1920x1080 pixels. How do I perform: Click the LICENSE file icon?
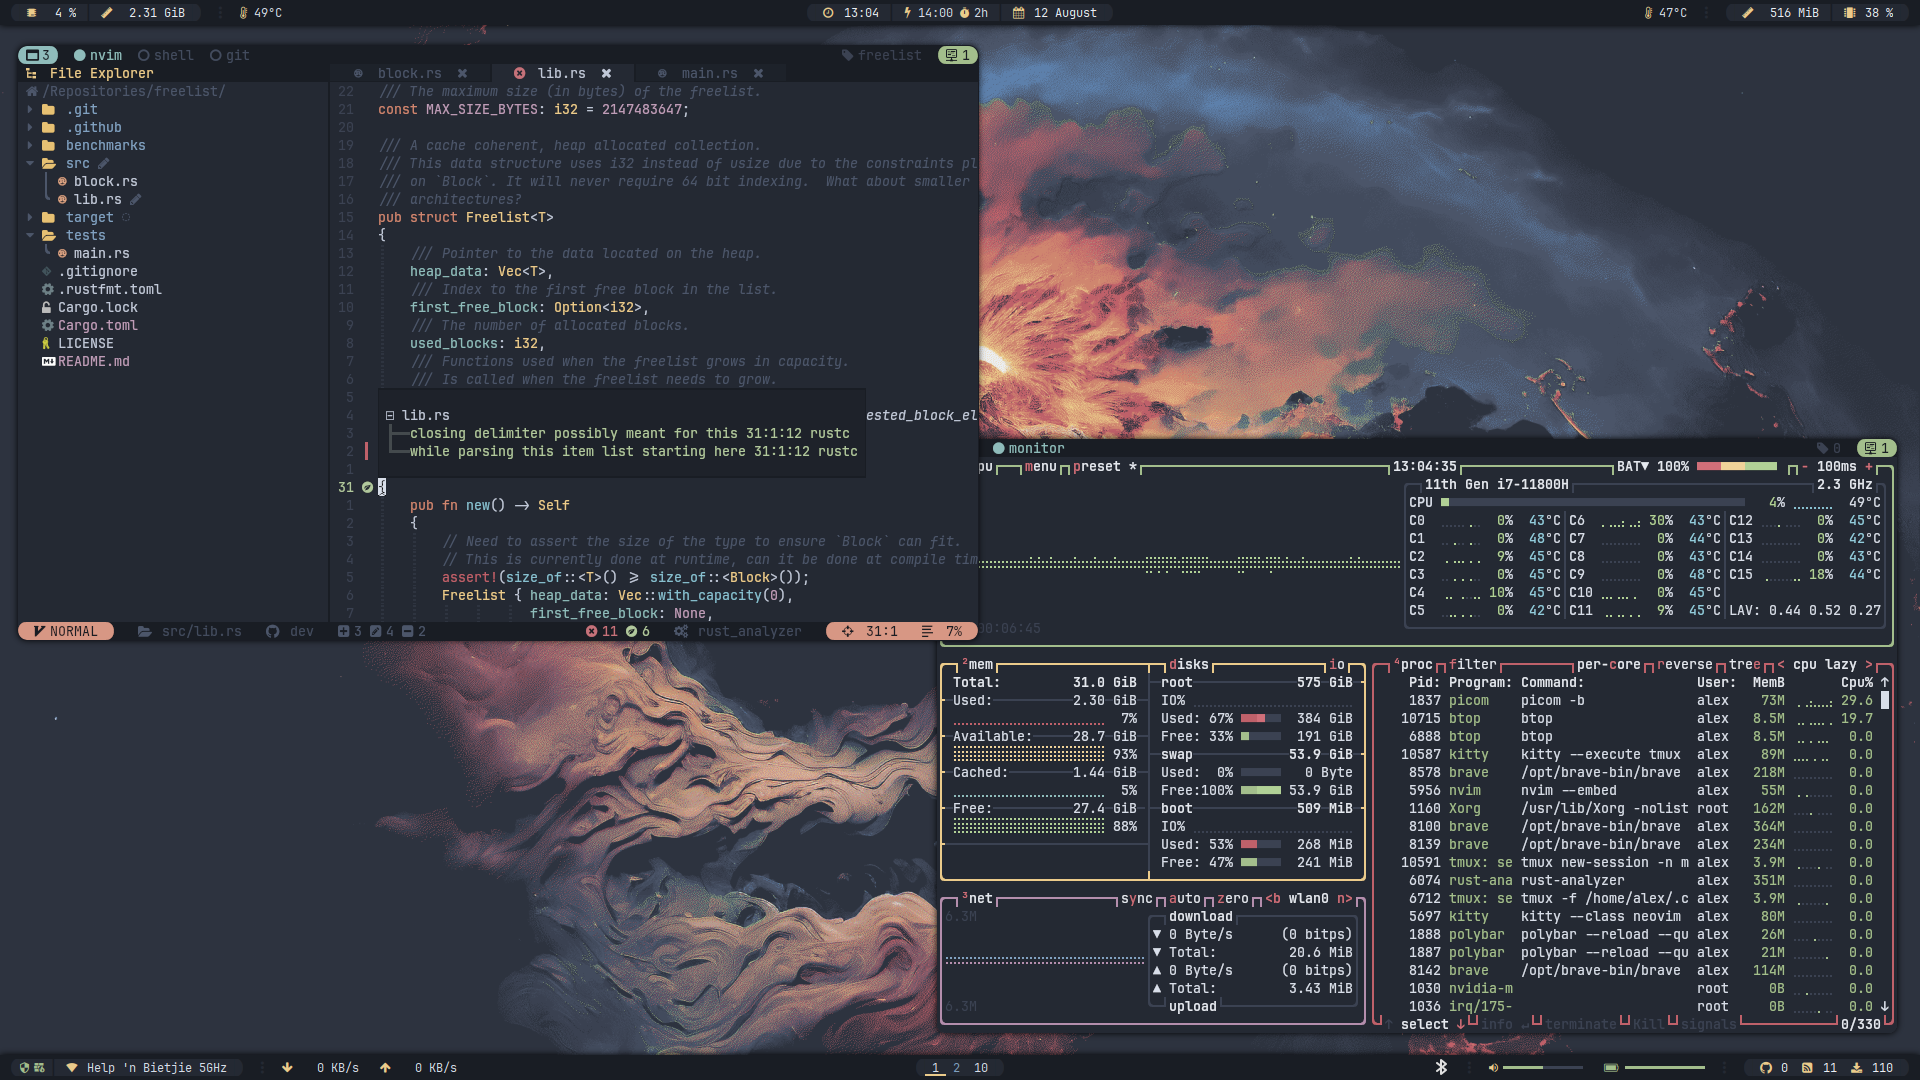(46, 343)
